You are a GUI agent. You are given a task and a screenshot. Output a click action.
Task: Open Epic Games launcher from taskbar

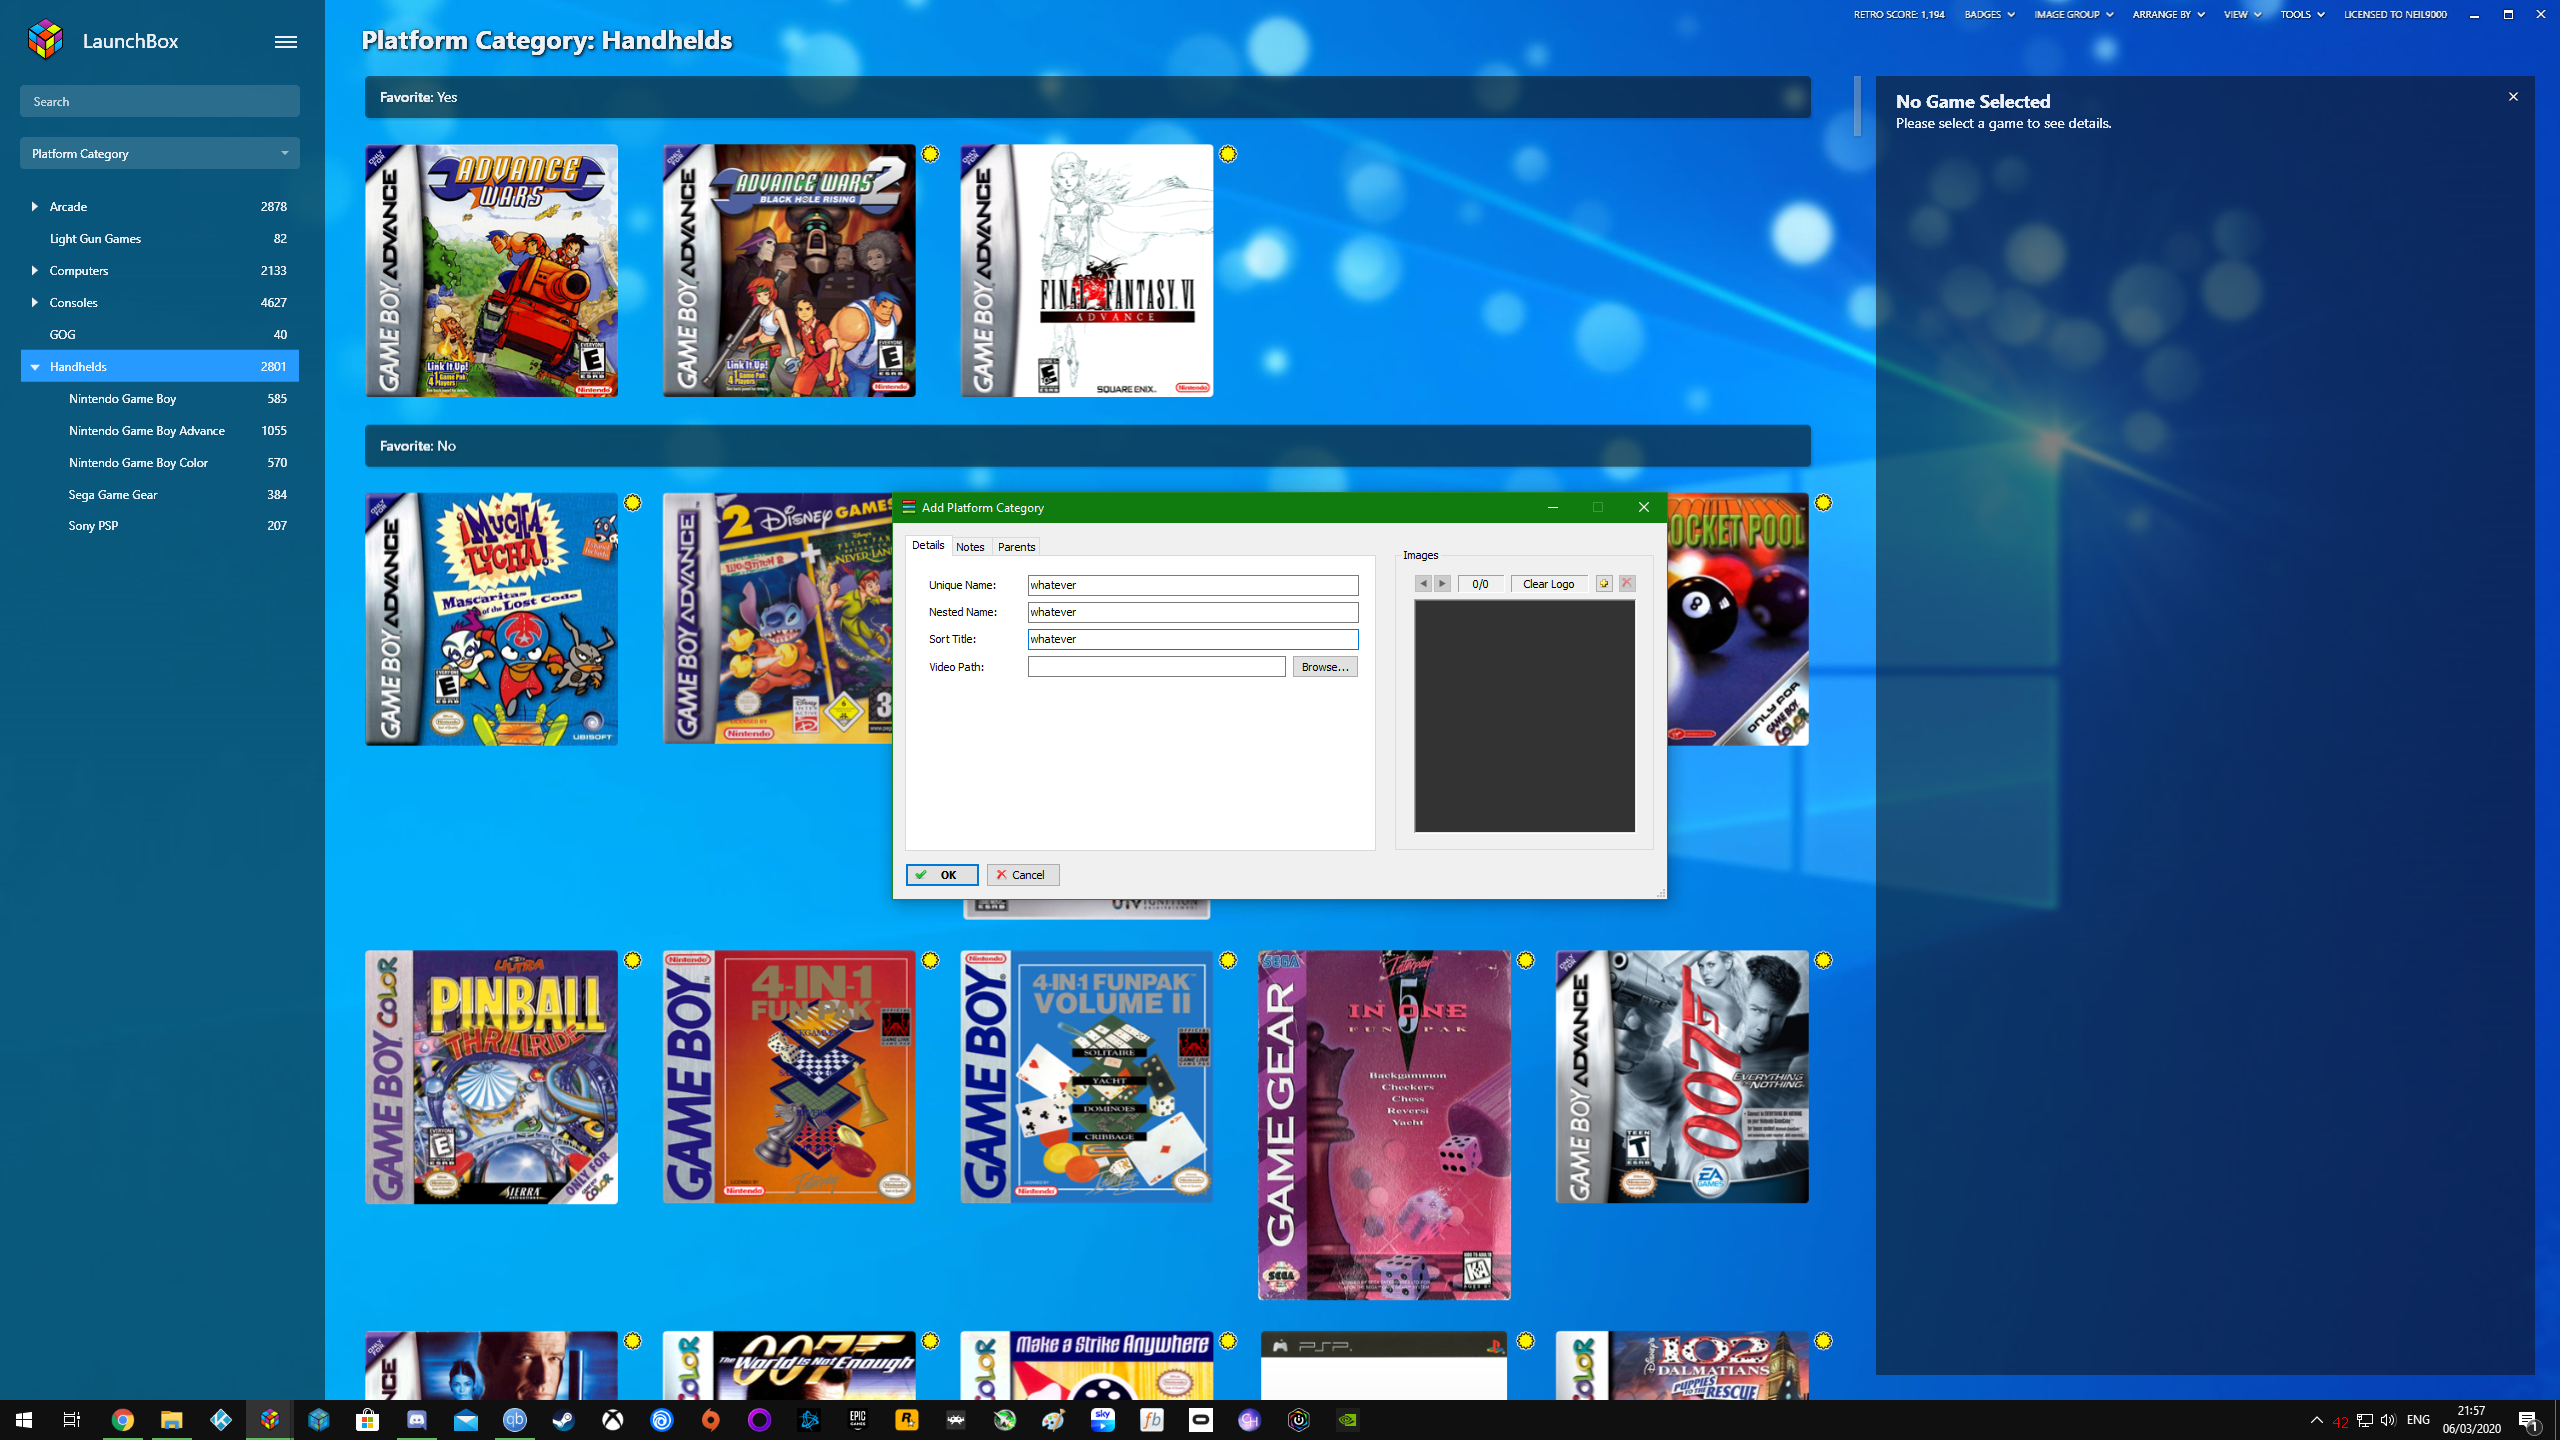click(x=858, y=1420)
